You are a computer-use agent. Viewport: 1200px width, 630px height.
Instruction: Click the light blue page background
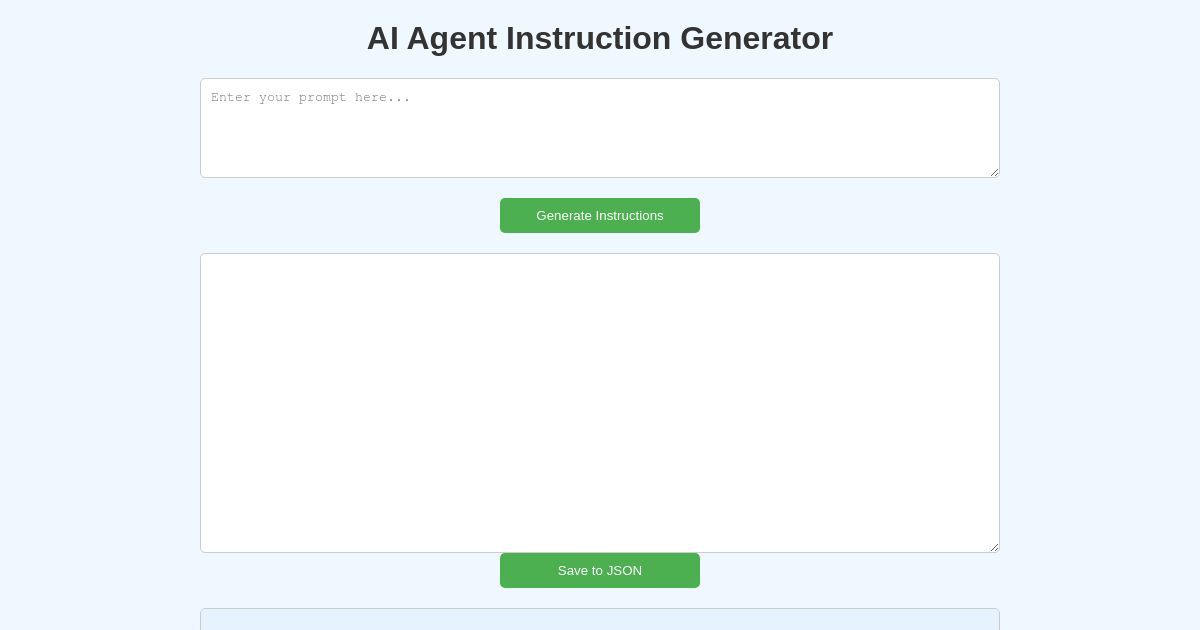[x=100, y=400]
